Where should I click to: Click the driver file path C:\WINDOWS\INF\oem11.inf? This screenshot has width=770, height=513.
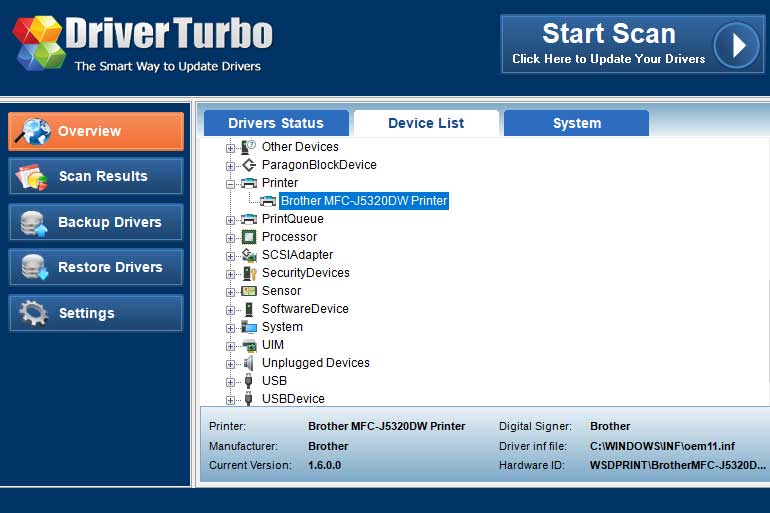[662, 446]
